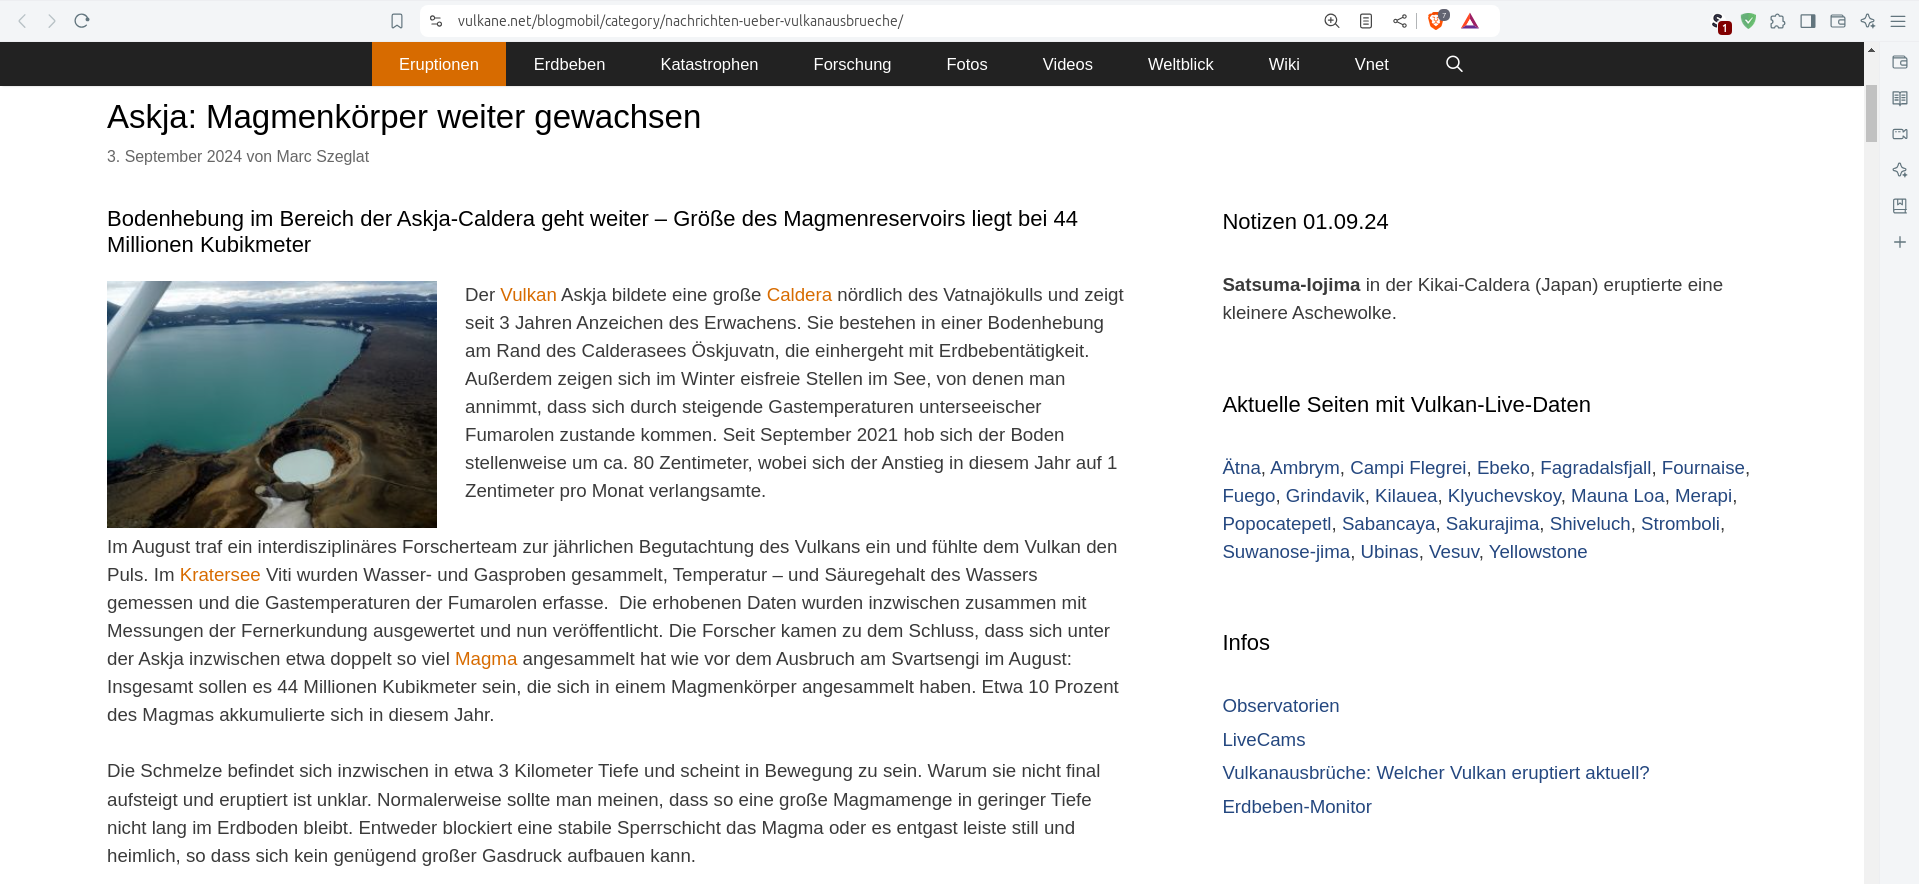
Task: Open the Ätna live data link
Action: [1241, 468]
